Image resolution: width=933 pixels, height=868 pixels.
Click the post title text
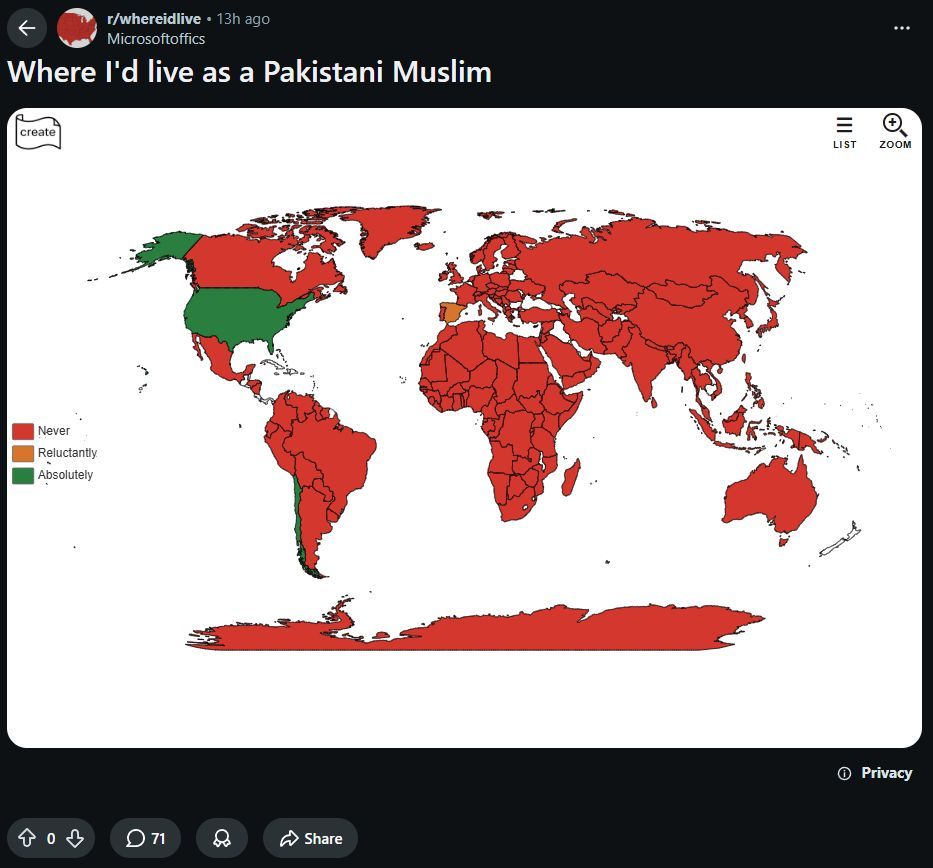249,72
